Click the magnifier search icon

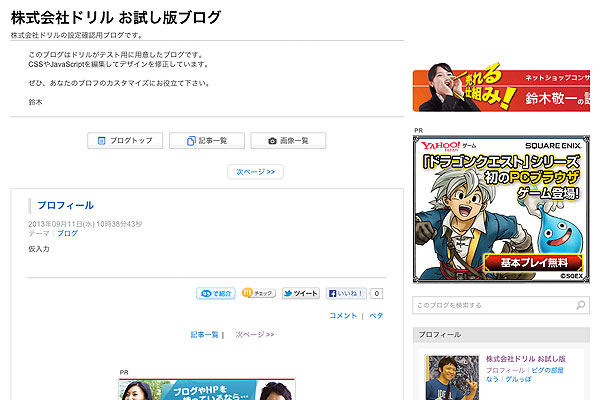point(581,305)
